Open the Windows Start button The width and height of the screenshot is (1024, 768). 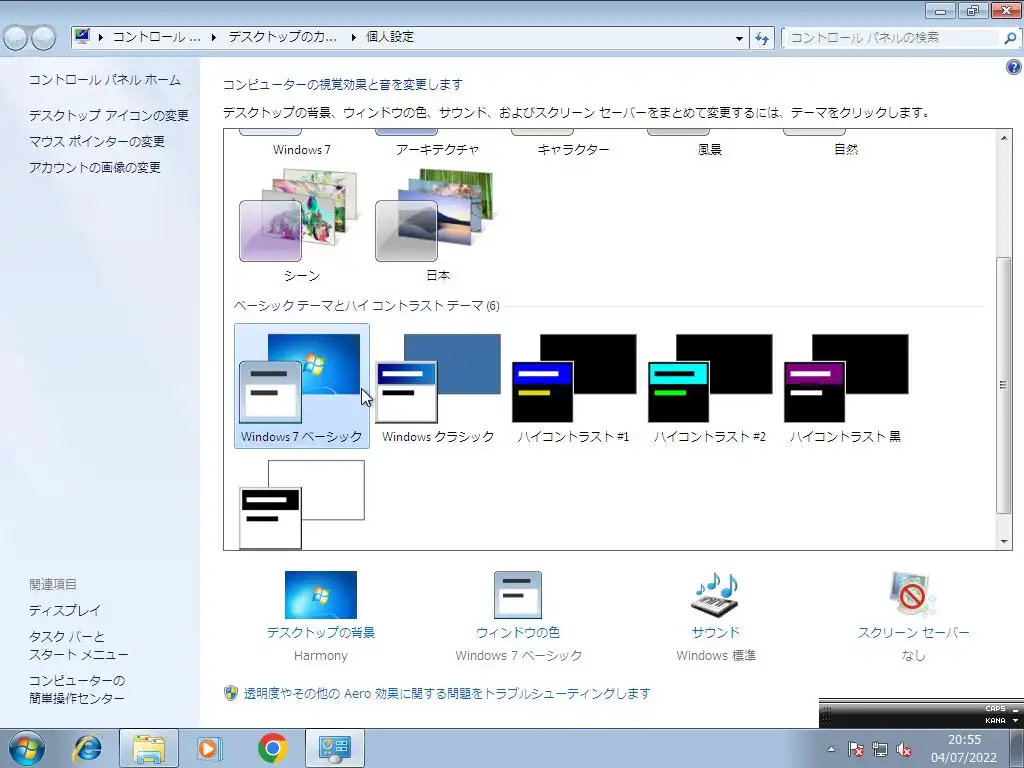pos(26,748)
